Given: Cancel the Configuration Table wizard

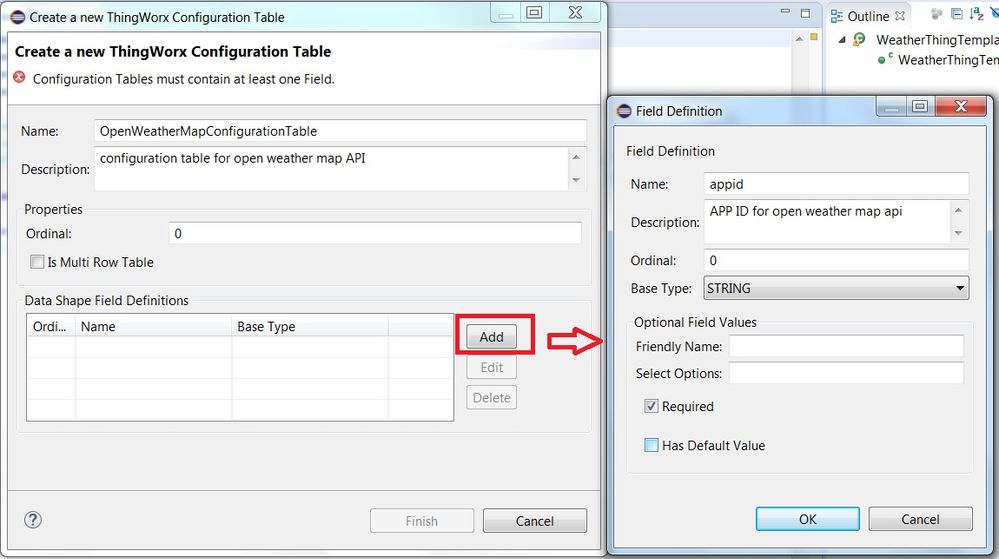Looking at the screenshot, I should [x=535, y=521].
